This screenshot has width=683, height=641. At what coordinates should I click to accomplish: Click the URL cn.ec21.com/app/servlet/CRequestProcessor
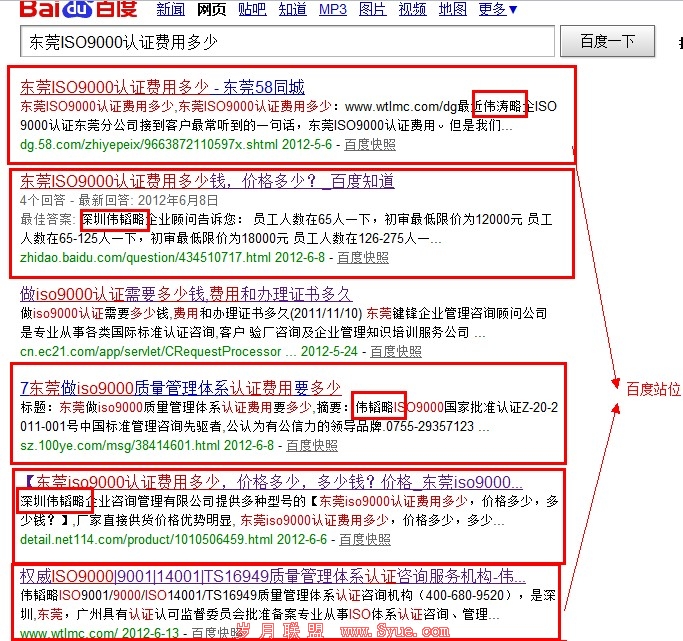[151, 351]
